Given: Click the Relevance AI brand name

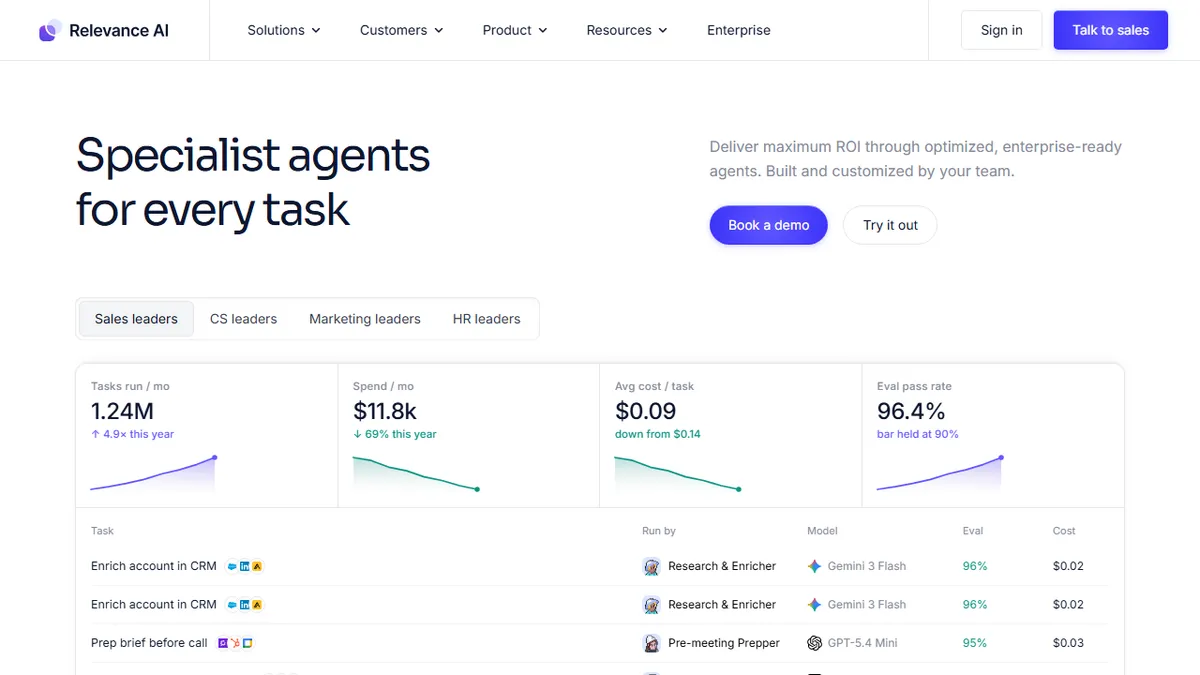Looking at the screenshot, I should 119,30.
